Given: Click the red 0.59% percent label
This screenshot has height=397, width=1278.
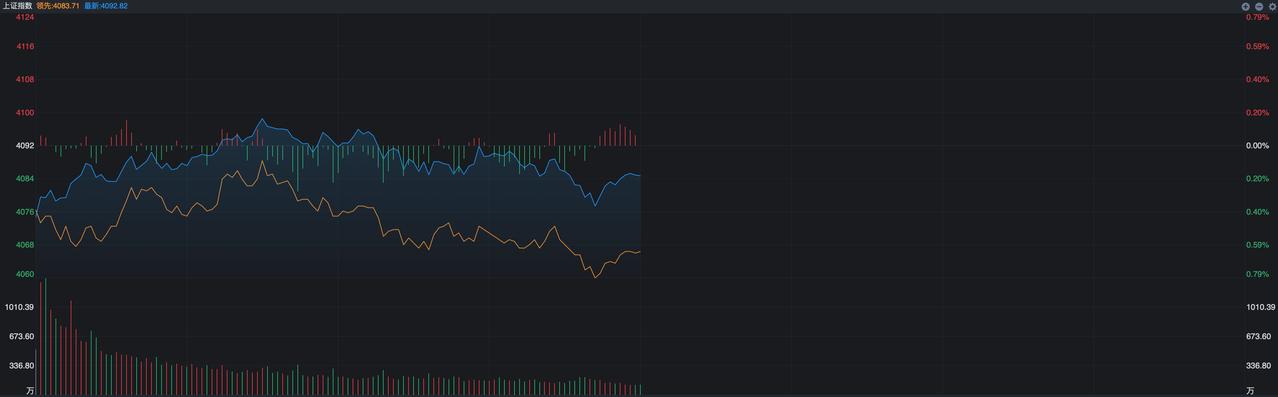Looking at the screenshot, I should 1258,47.
